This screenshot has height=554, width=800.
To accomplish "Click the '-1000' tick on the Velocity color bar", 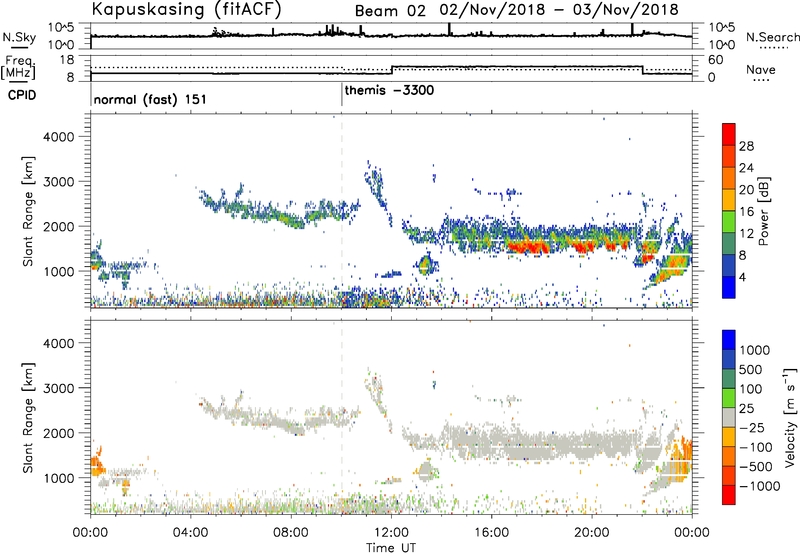I will (x=760, y=486).
